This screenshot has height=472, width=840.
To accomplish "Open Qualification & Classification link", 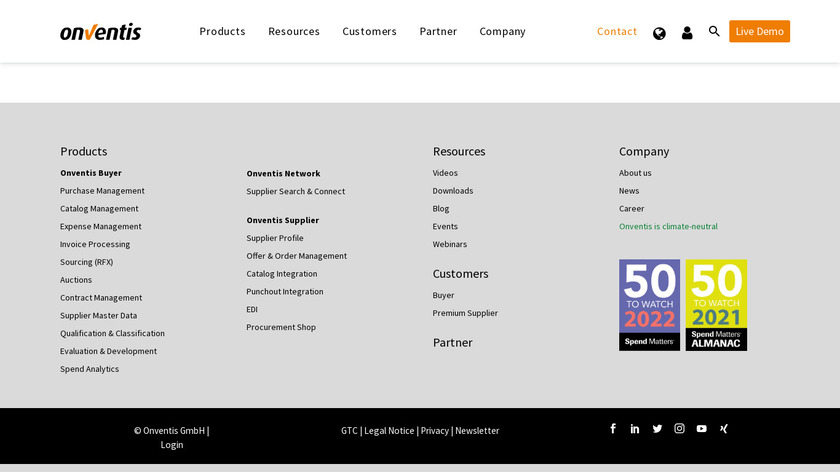I will click(x=112, y=333).
